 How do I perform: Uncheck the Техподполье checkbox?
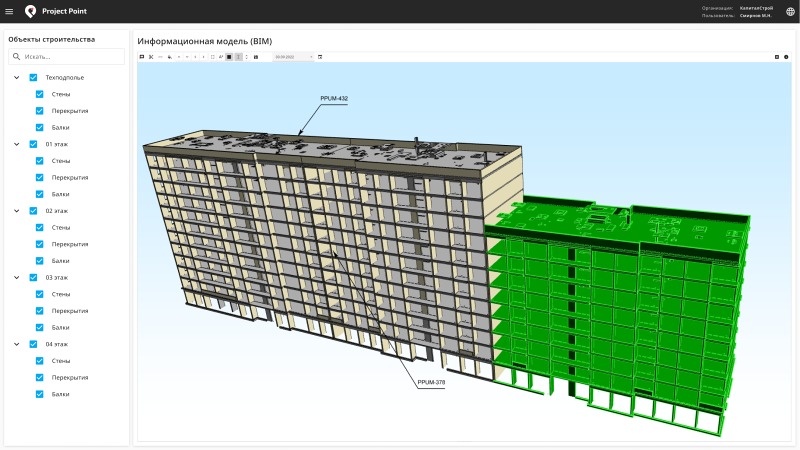pos(33,77)
